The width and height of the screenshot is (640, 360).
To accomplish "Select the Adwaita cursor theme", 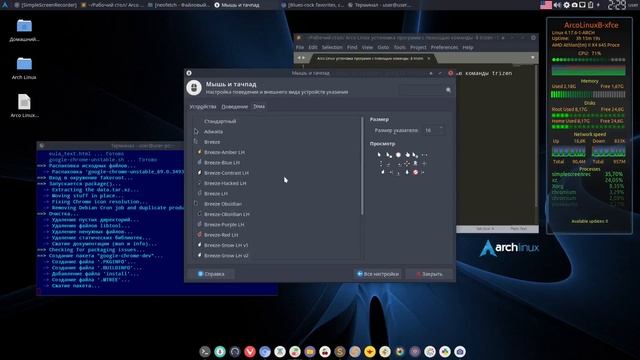I will (x=276, y=131).
